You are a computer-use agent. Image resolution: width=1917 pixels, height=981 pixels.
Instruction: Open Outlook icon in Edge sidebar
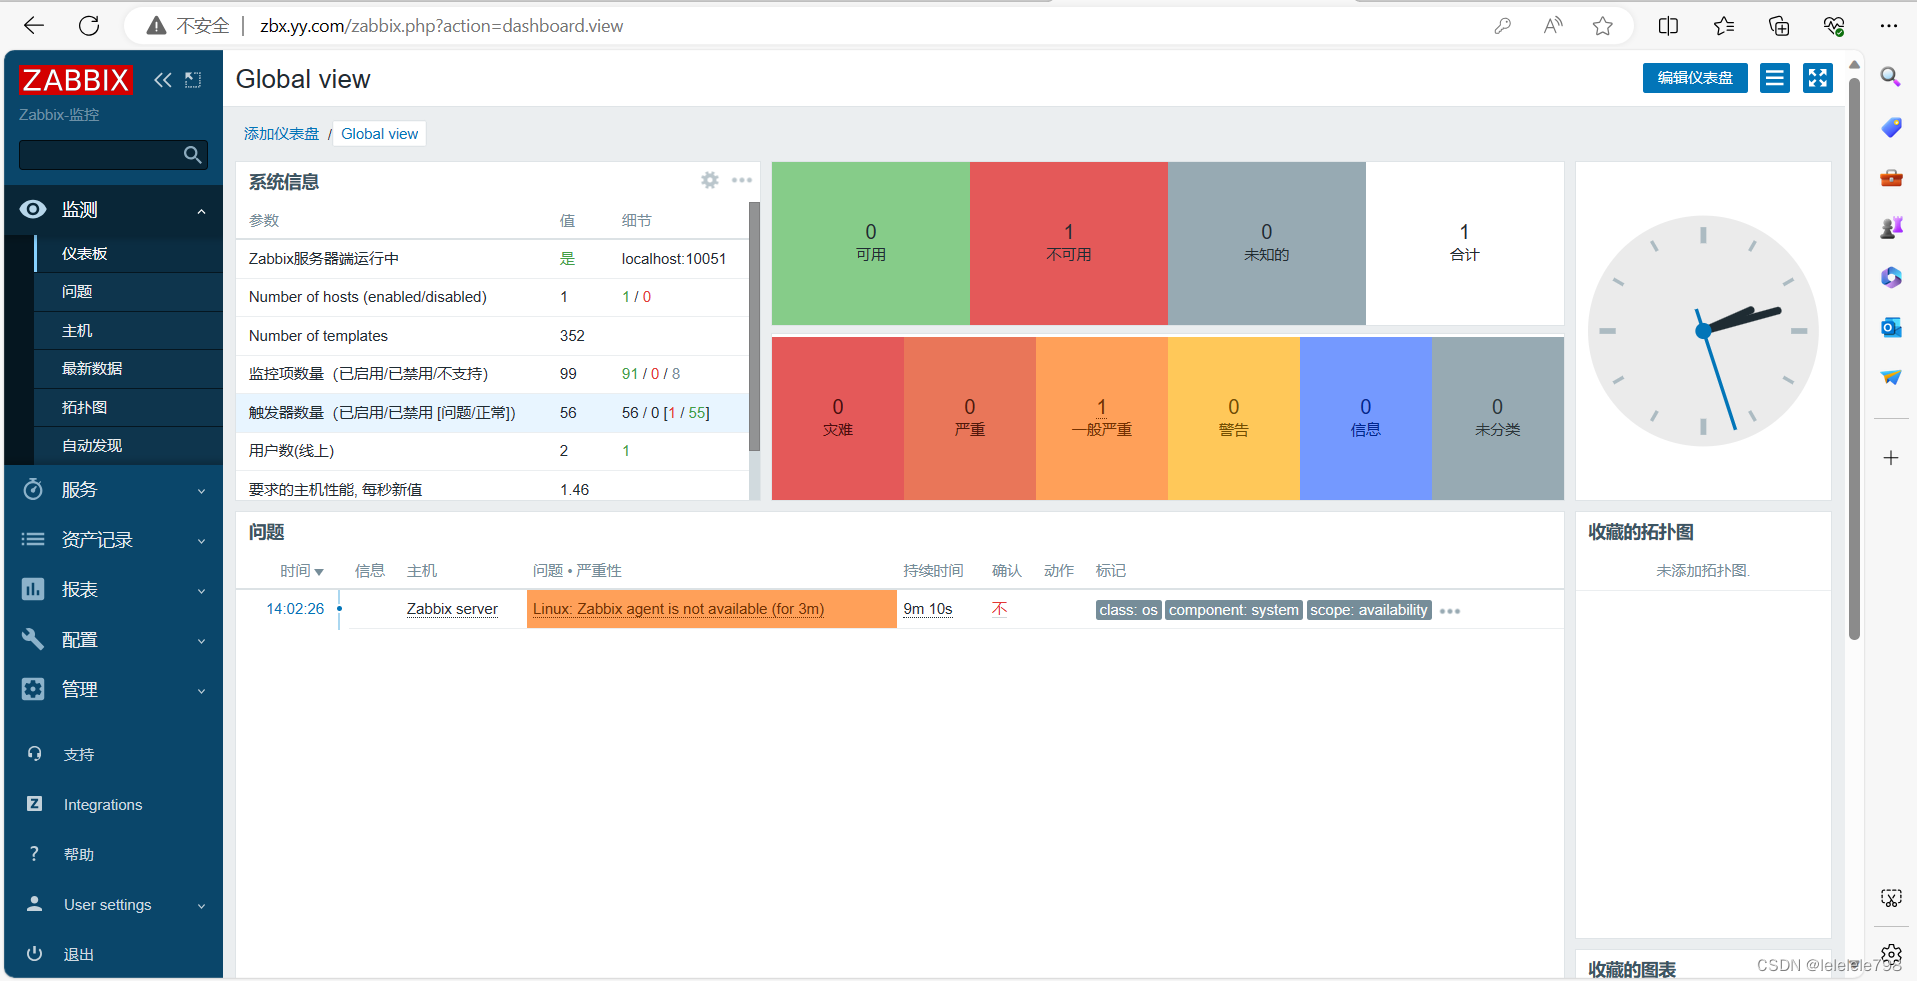1890,327
